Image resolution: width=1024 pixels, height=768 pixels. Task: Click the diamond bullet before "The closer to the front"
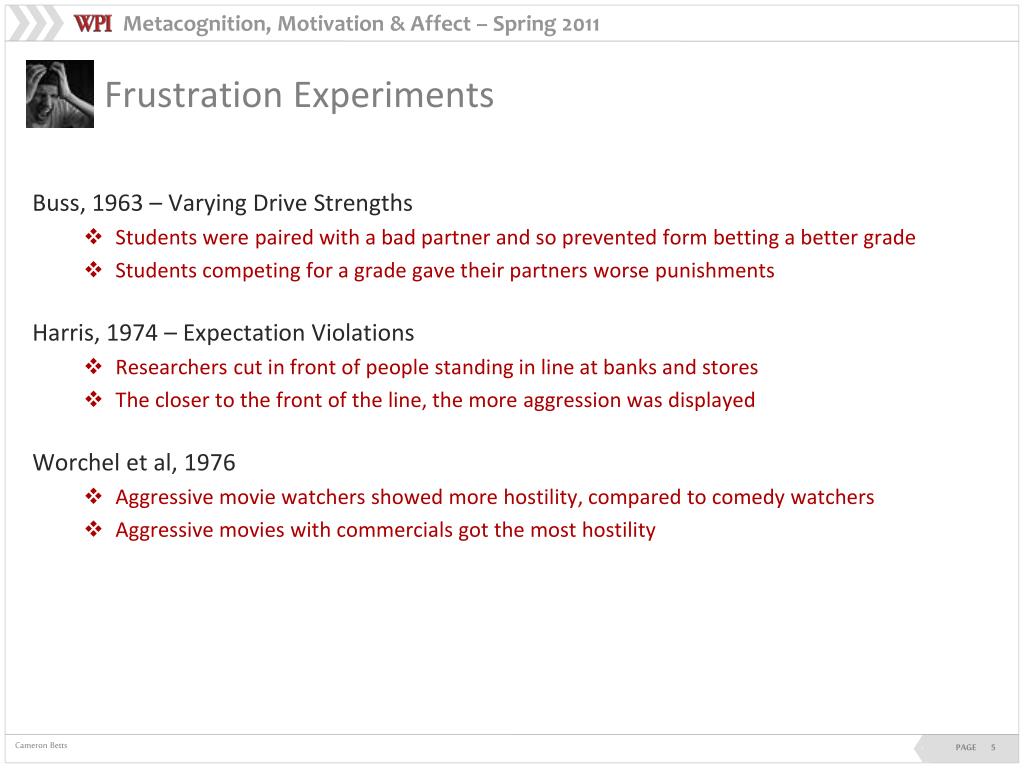94,400
